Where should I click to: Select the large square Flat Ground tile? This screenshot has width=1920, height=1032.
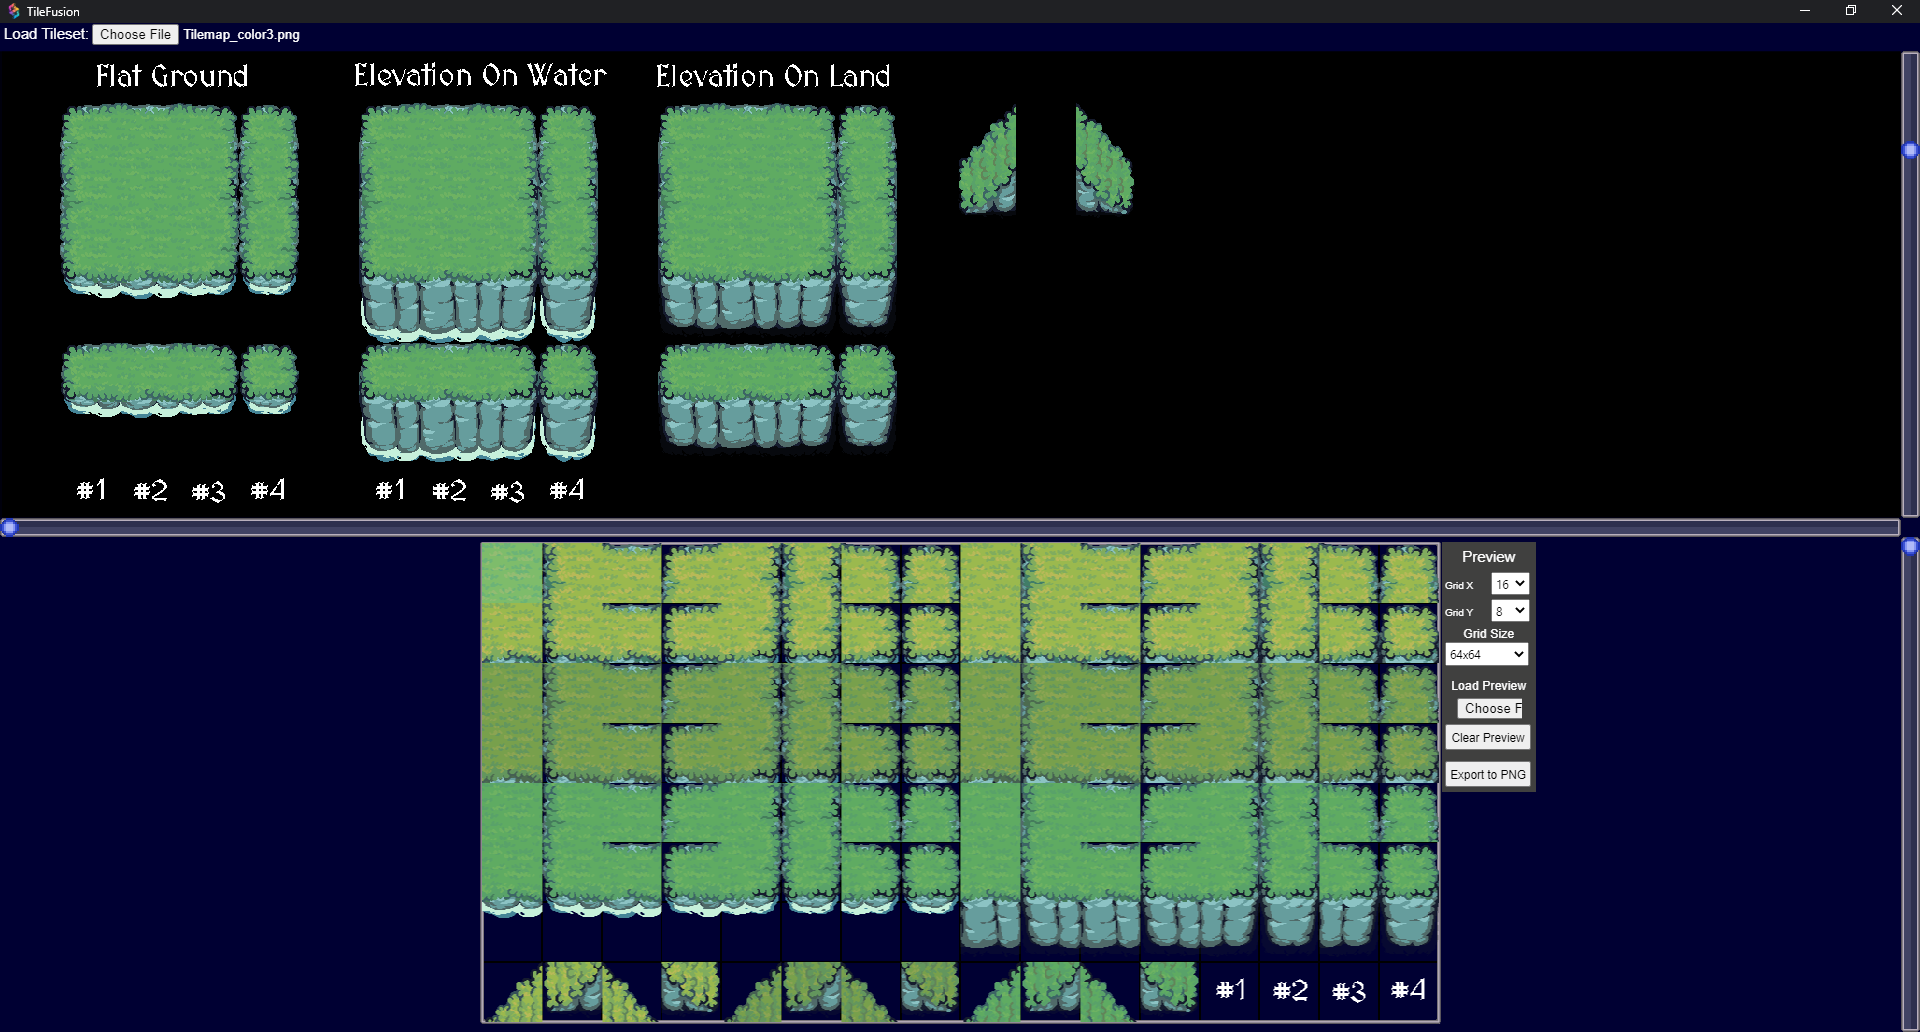(149, 200)
